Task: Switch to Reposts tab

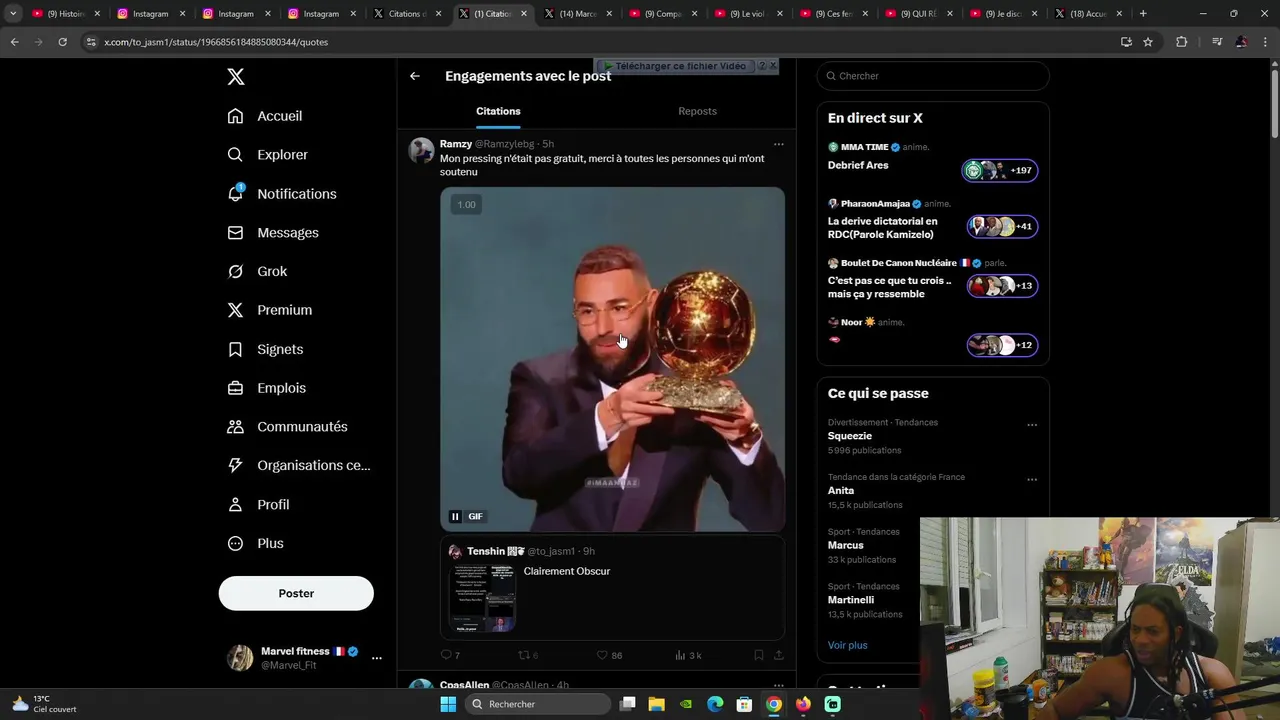Action: pos(697,111)
